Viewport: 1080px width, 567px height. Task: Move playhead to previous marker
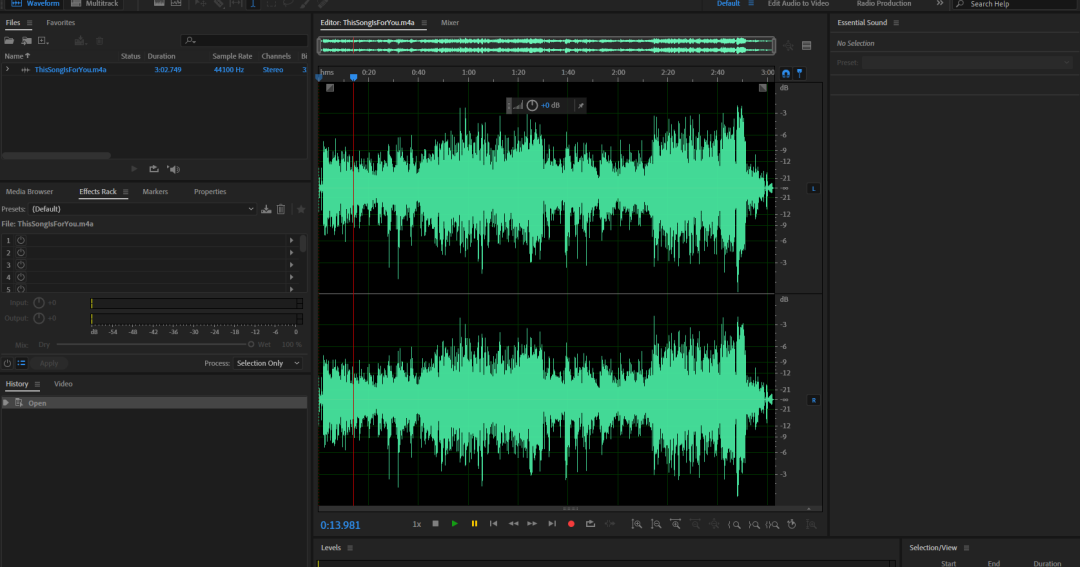(493, 524)
